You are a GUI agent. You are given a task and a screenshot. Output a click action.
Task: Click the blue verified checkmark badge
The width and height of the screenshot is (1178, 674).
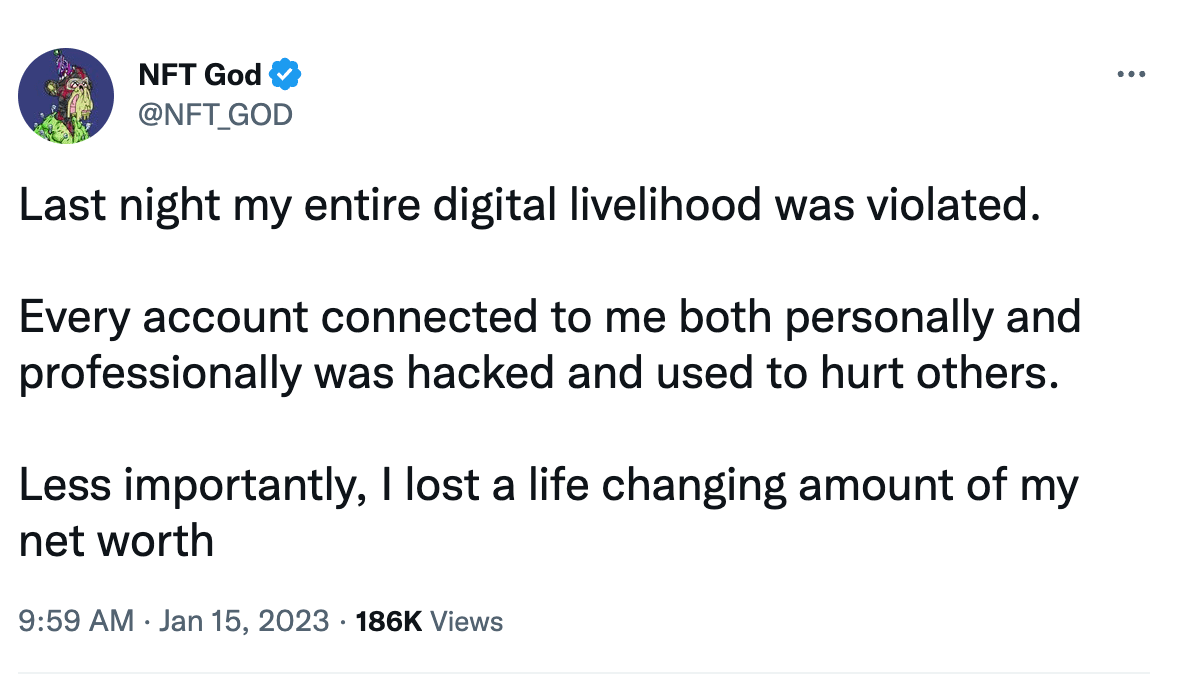tap(285, 74)
